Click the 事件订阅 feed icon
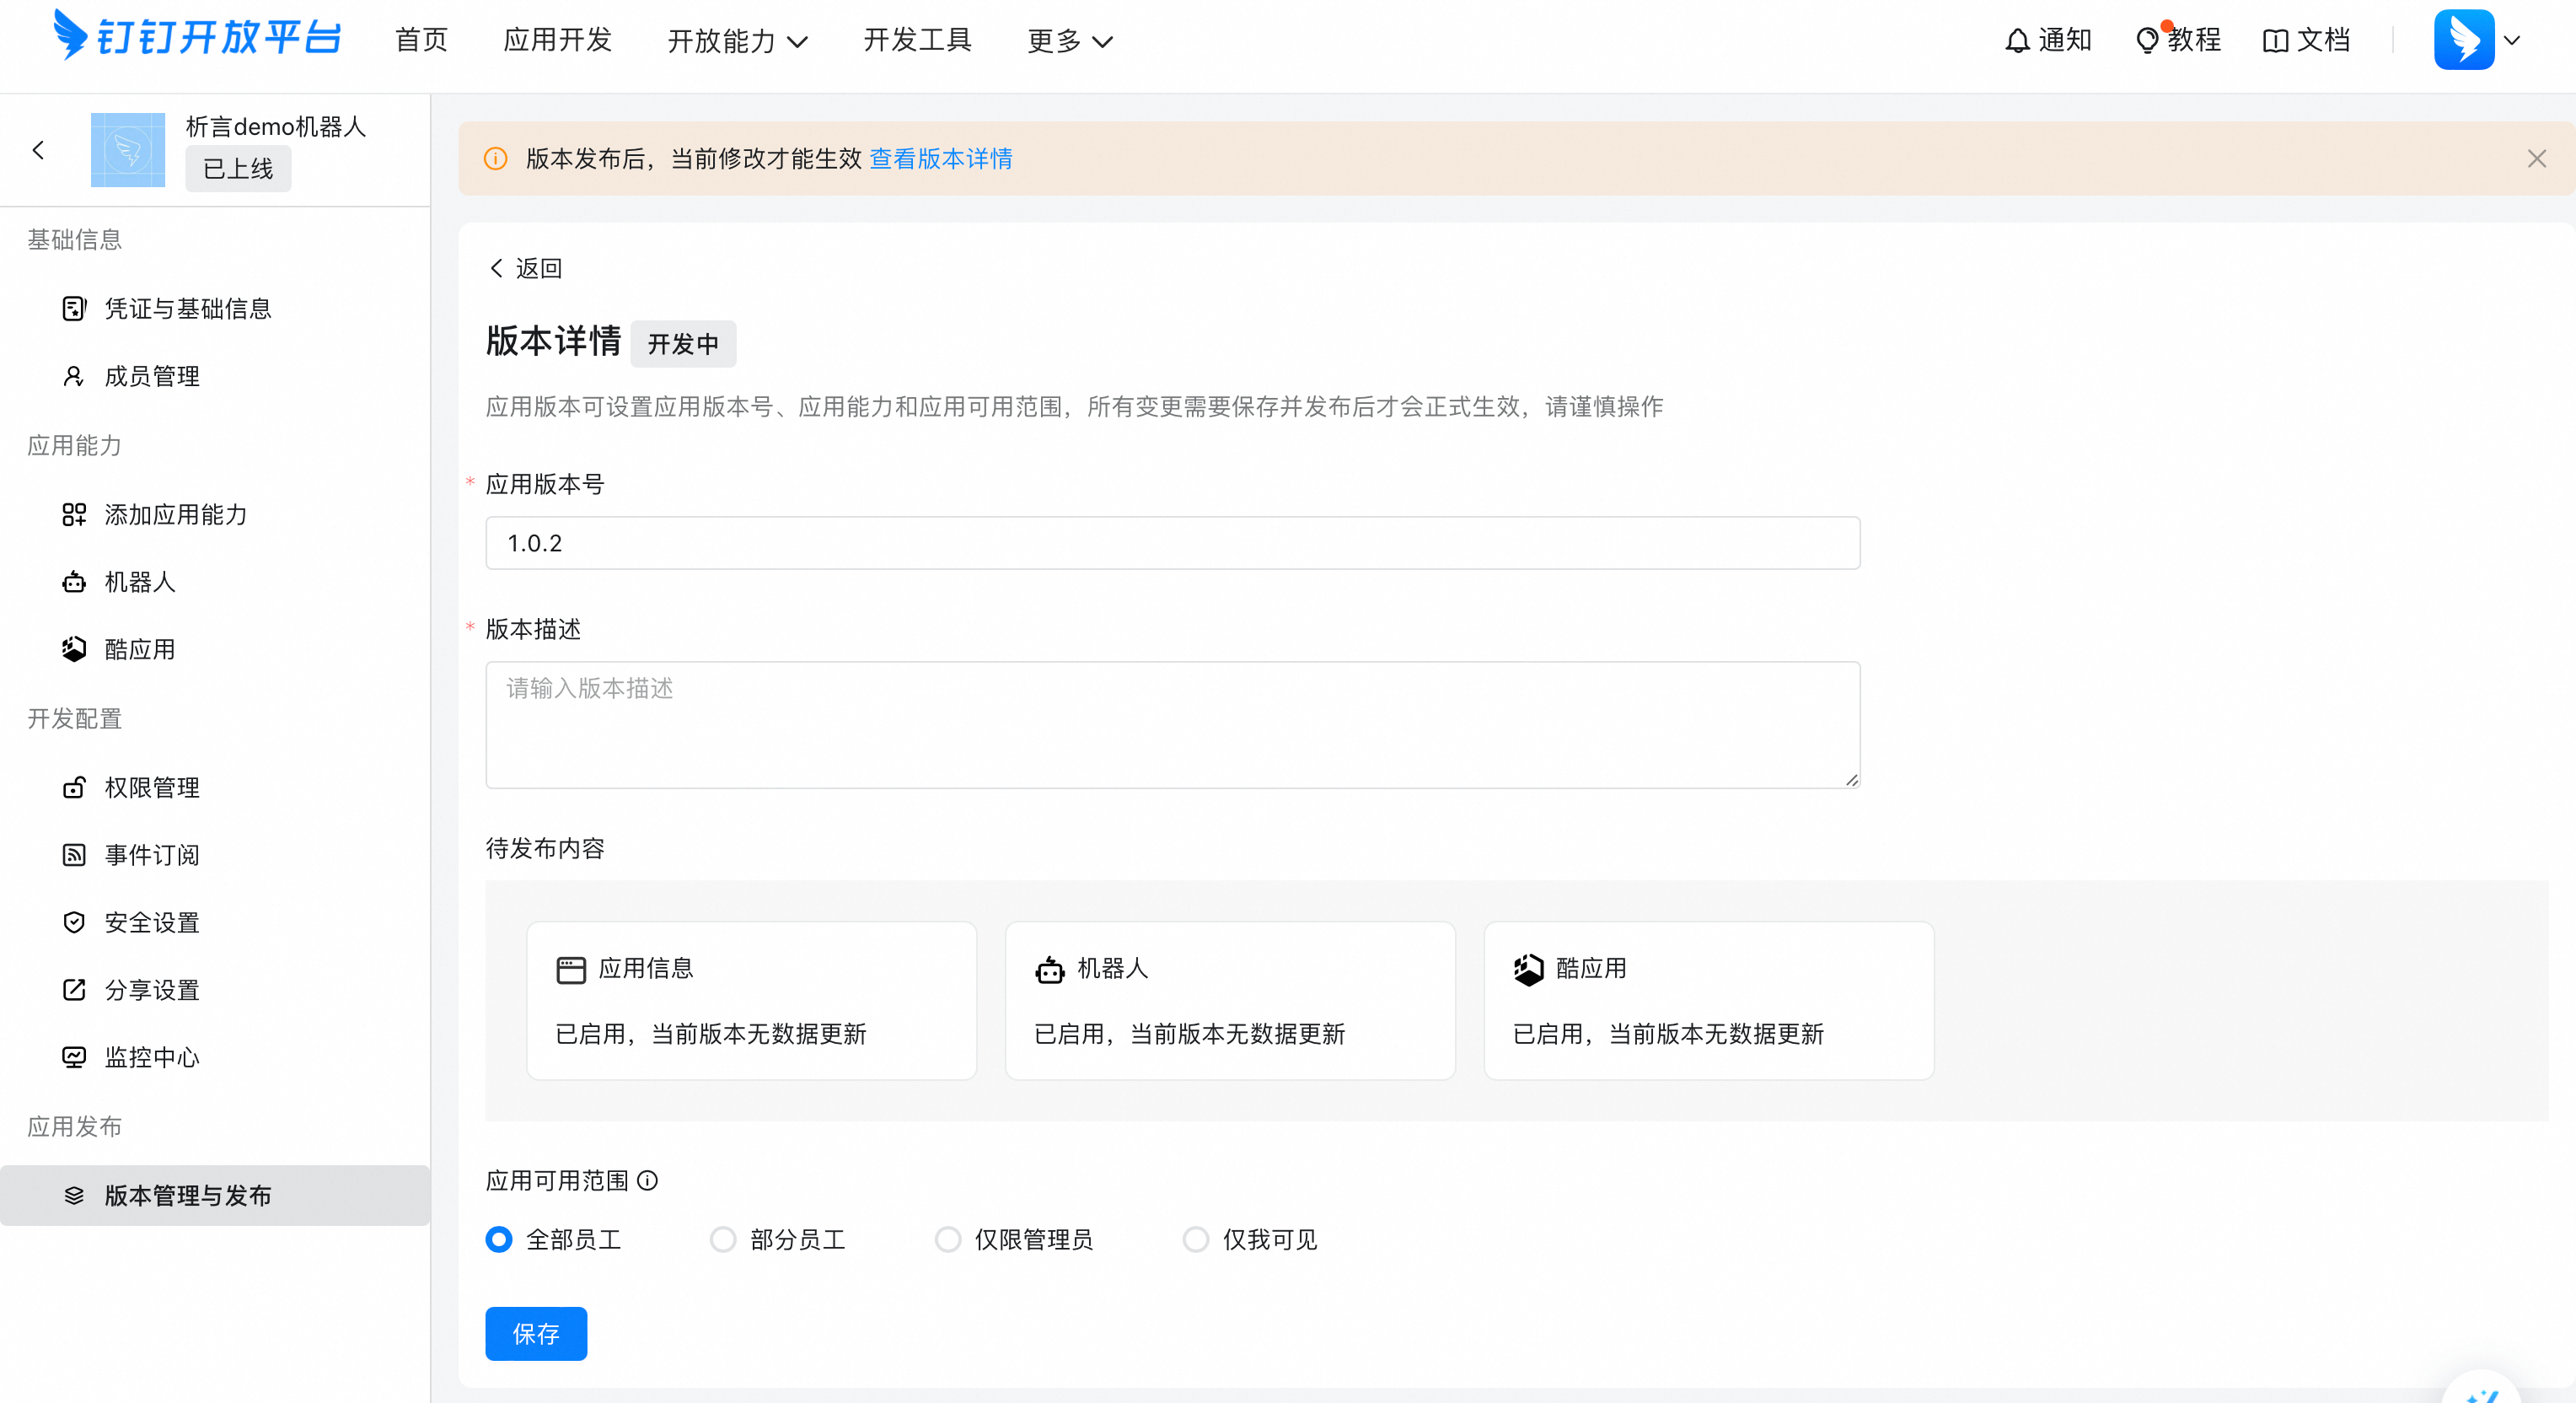The image size is (2576, 1403). (74, 855)
